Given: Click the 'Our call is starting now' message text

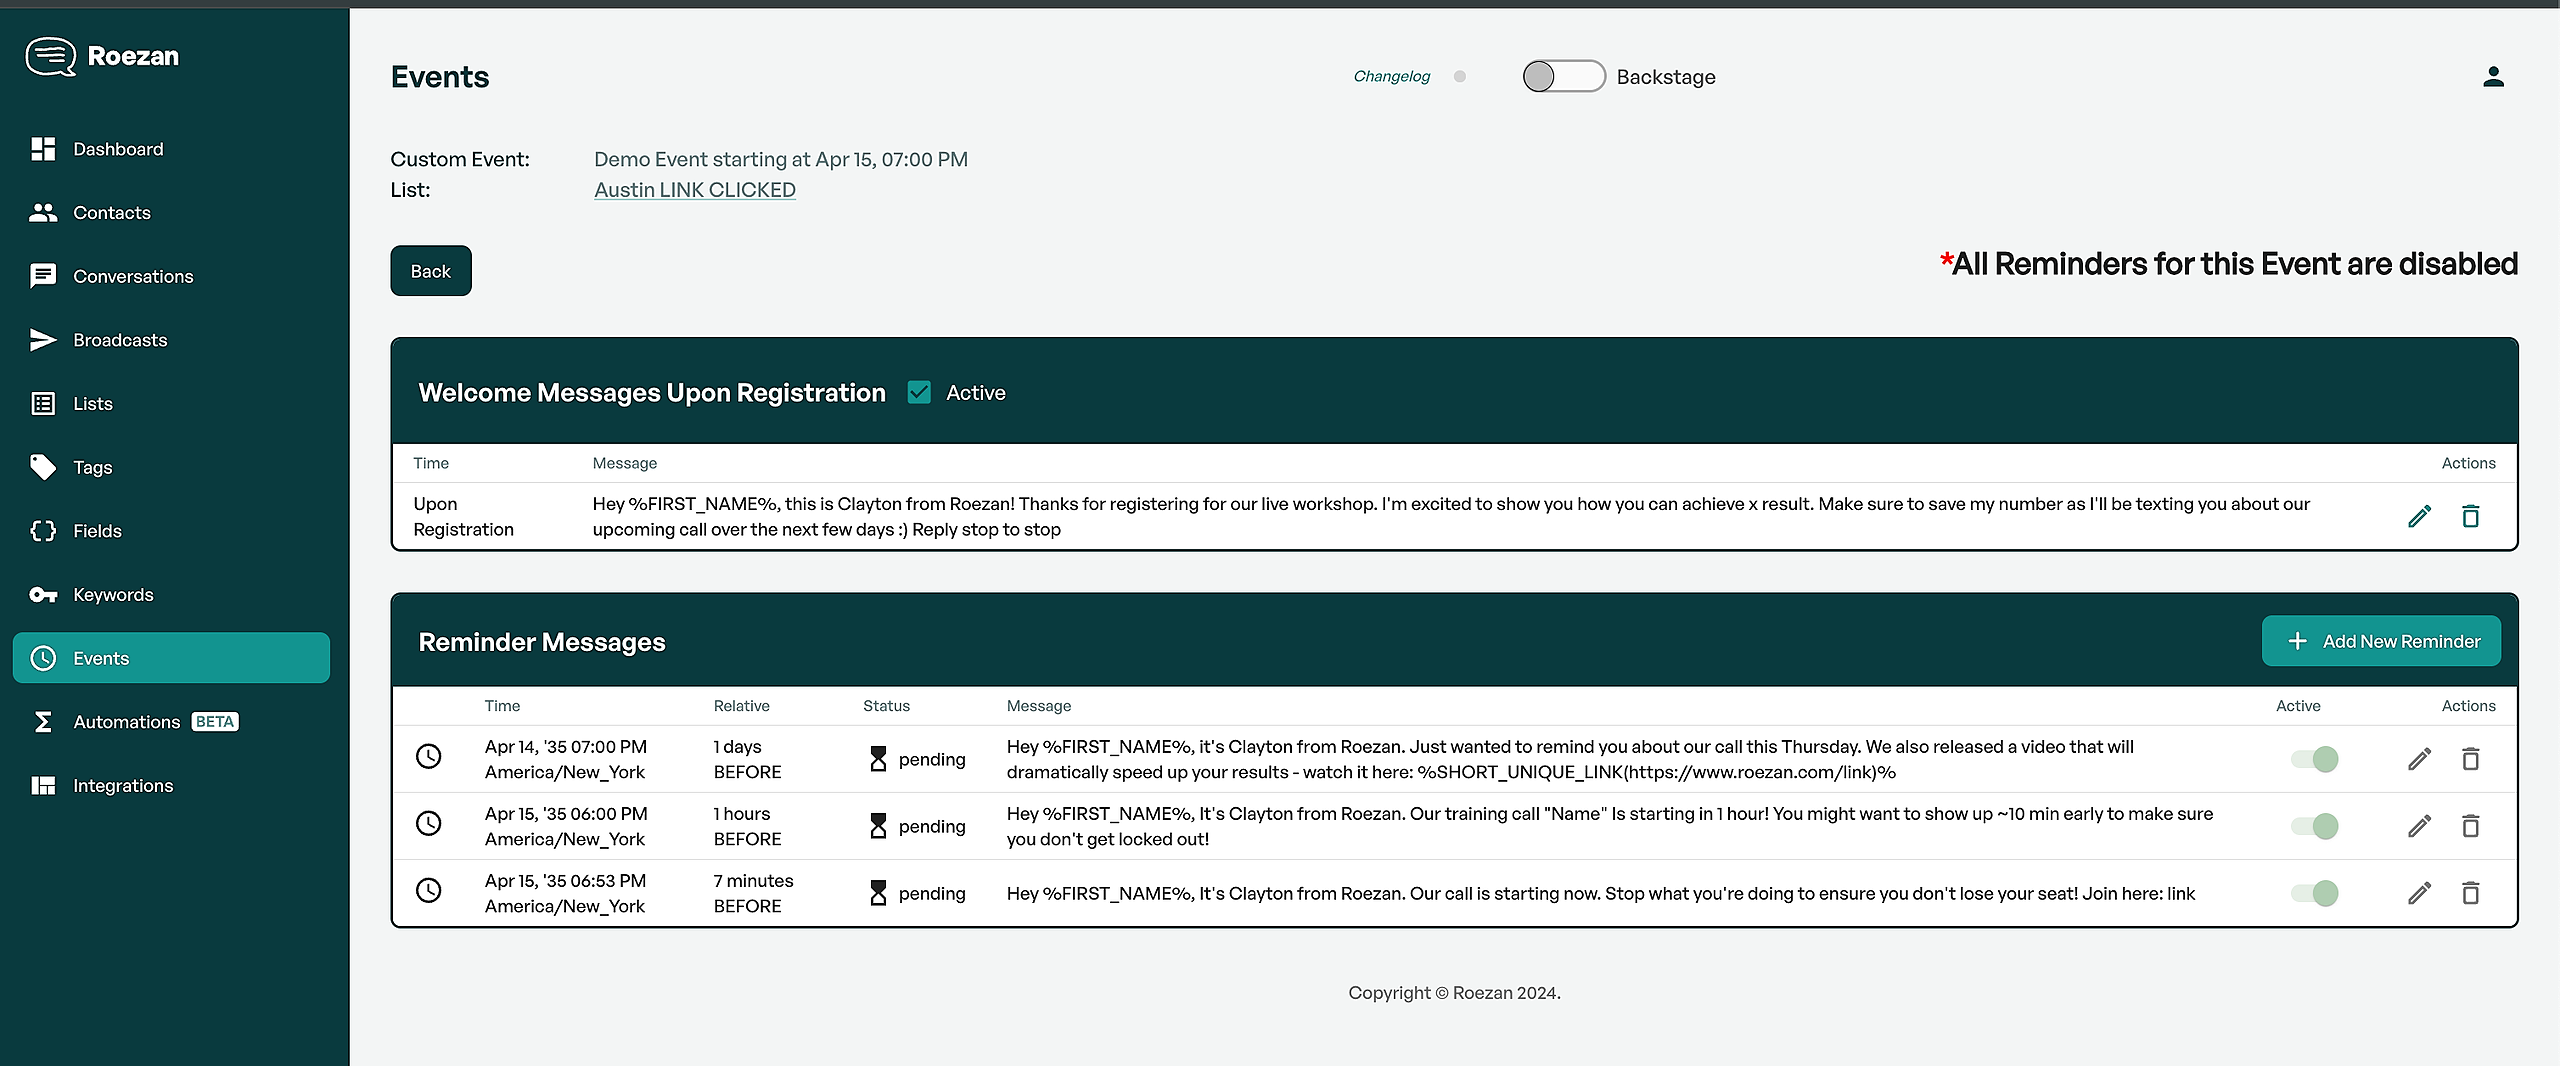Looking at the screenshot, I should click(1601, 893).
